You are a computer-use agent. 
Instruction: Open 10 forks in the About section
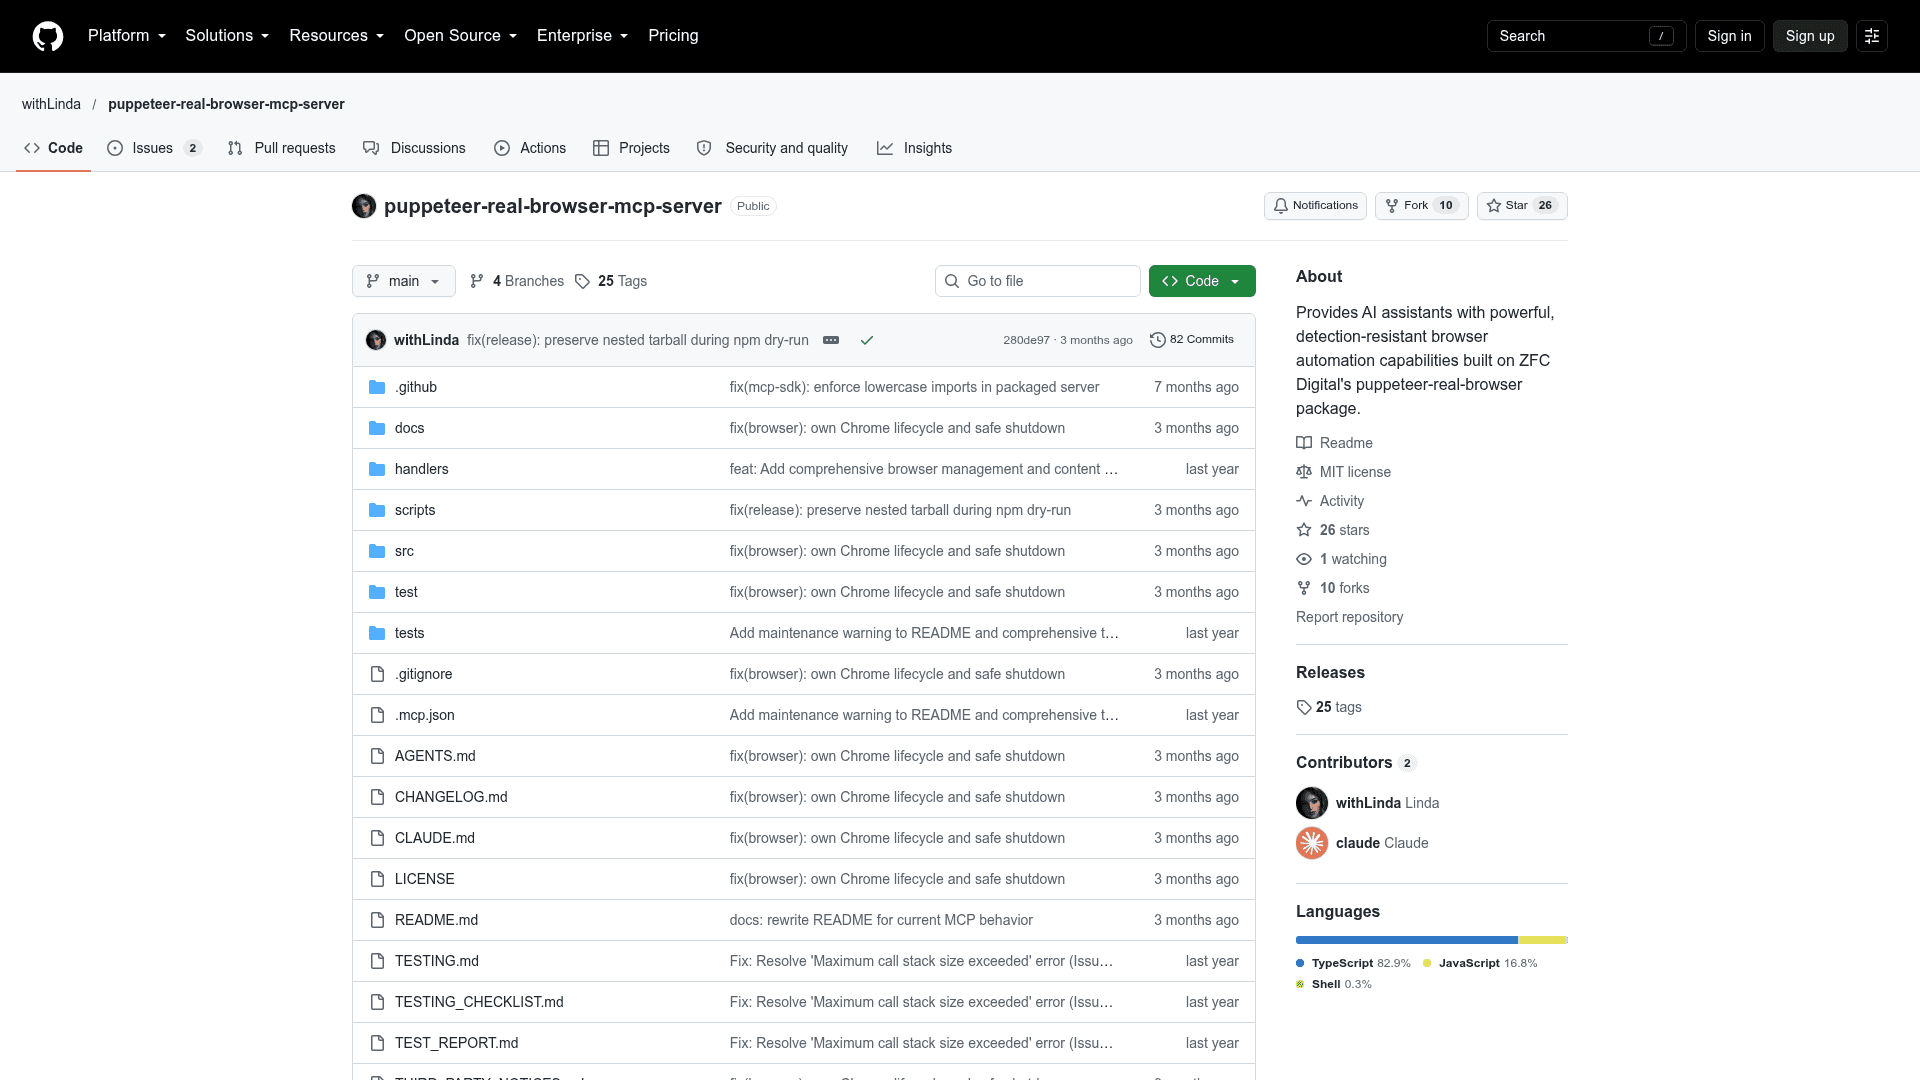point(1333,588)
